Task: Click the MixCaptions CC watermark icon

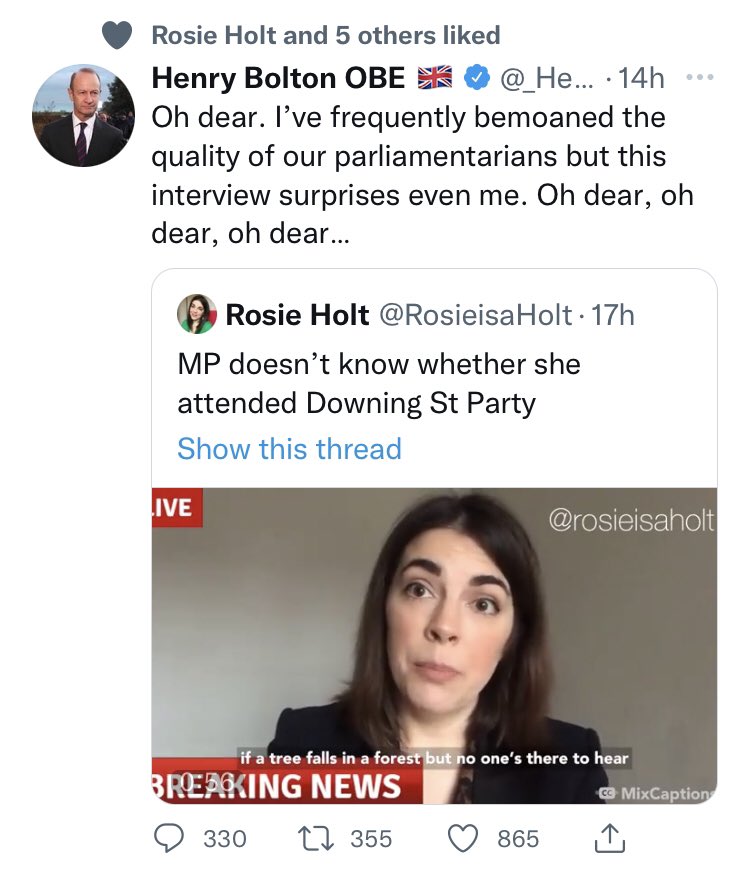Action: pos(605,793)
